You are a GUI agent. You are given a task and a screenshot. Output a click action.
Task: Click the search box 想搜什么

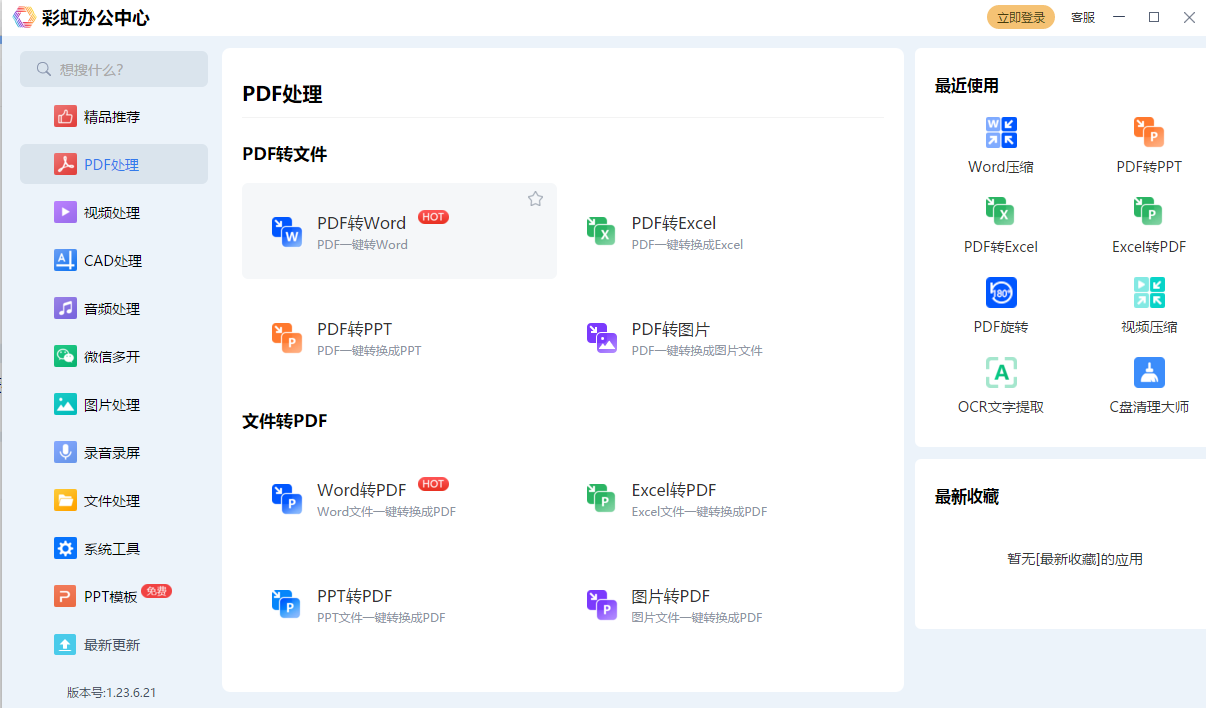(113, 68)
